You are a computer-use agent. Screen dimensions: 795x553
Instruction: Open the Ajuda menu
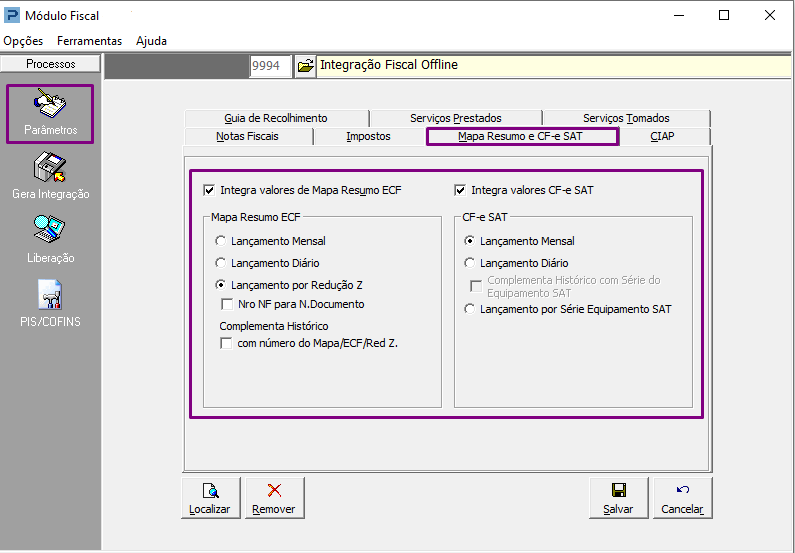(x=152, y=41)
